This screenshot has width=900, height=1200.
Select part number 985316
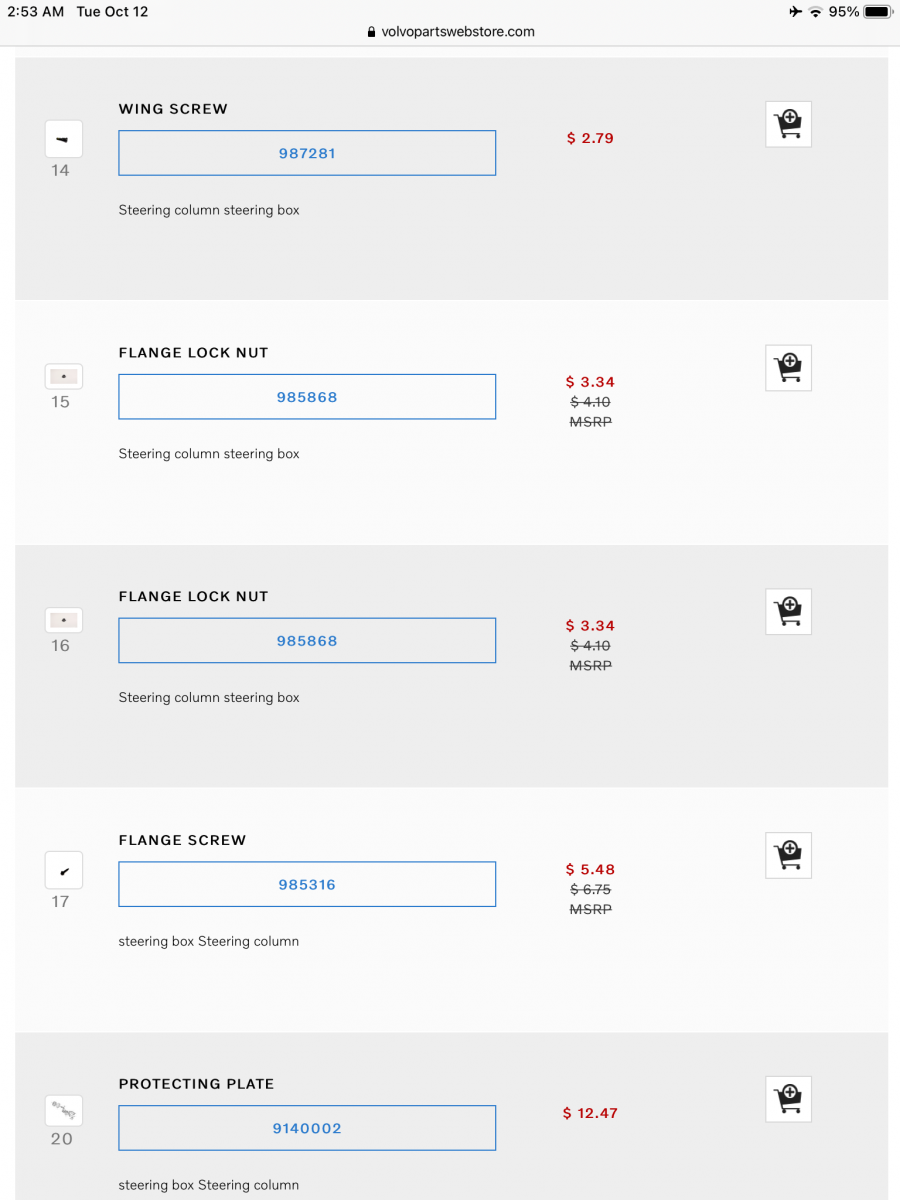pos(307,884)
